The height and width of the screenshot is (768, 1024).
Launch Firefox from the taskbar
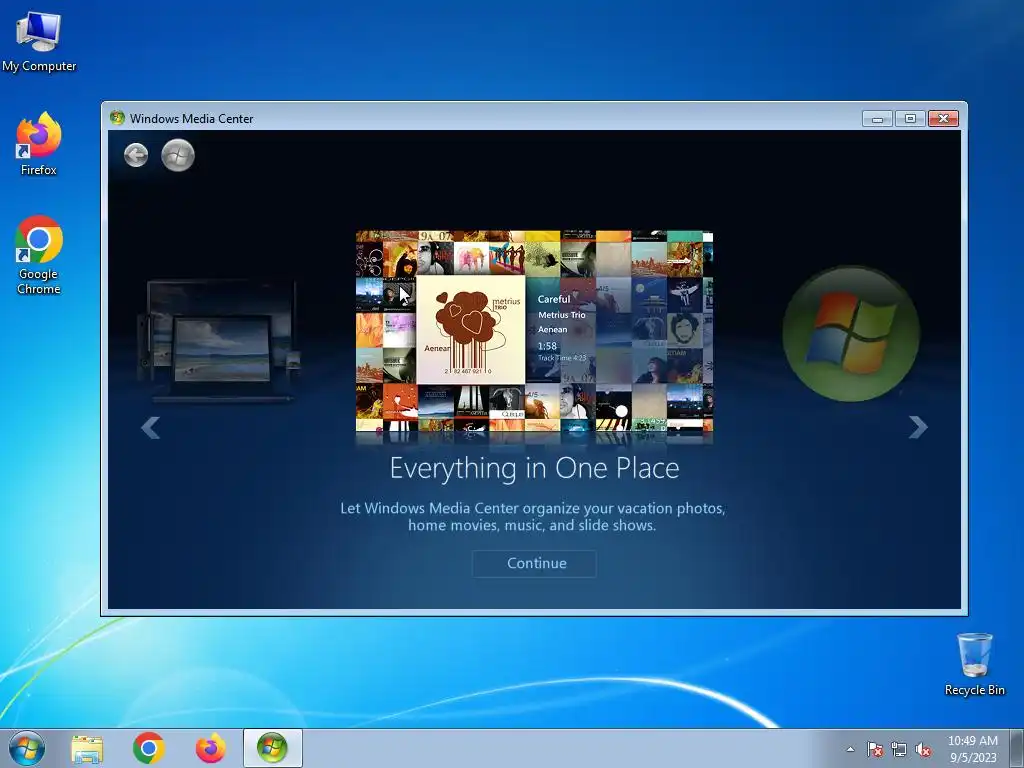pos(210,748)
